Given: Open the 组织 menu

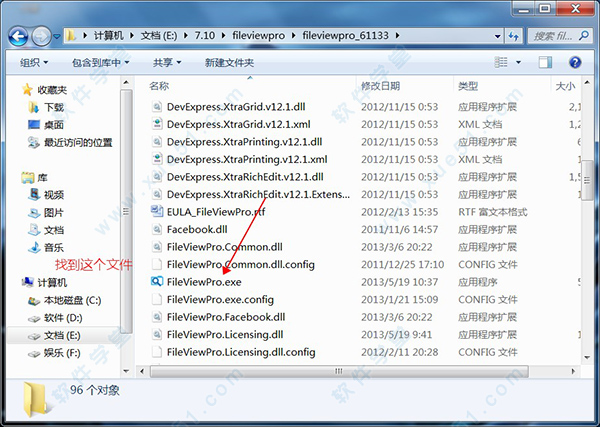Looking at the screenshot, I should 34,62.
